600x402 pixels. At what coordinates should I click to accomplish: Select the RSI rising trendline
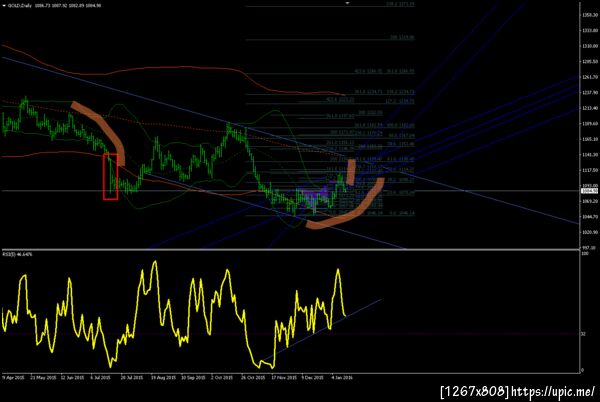[323, 330]
